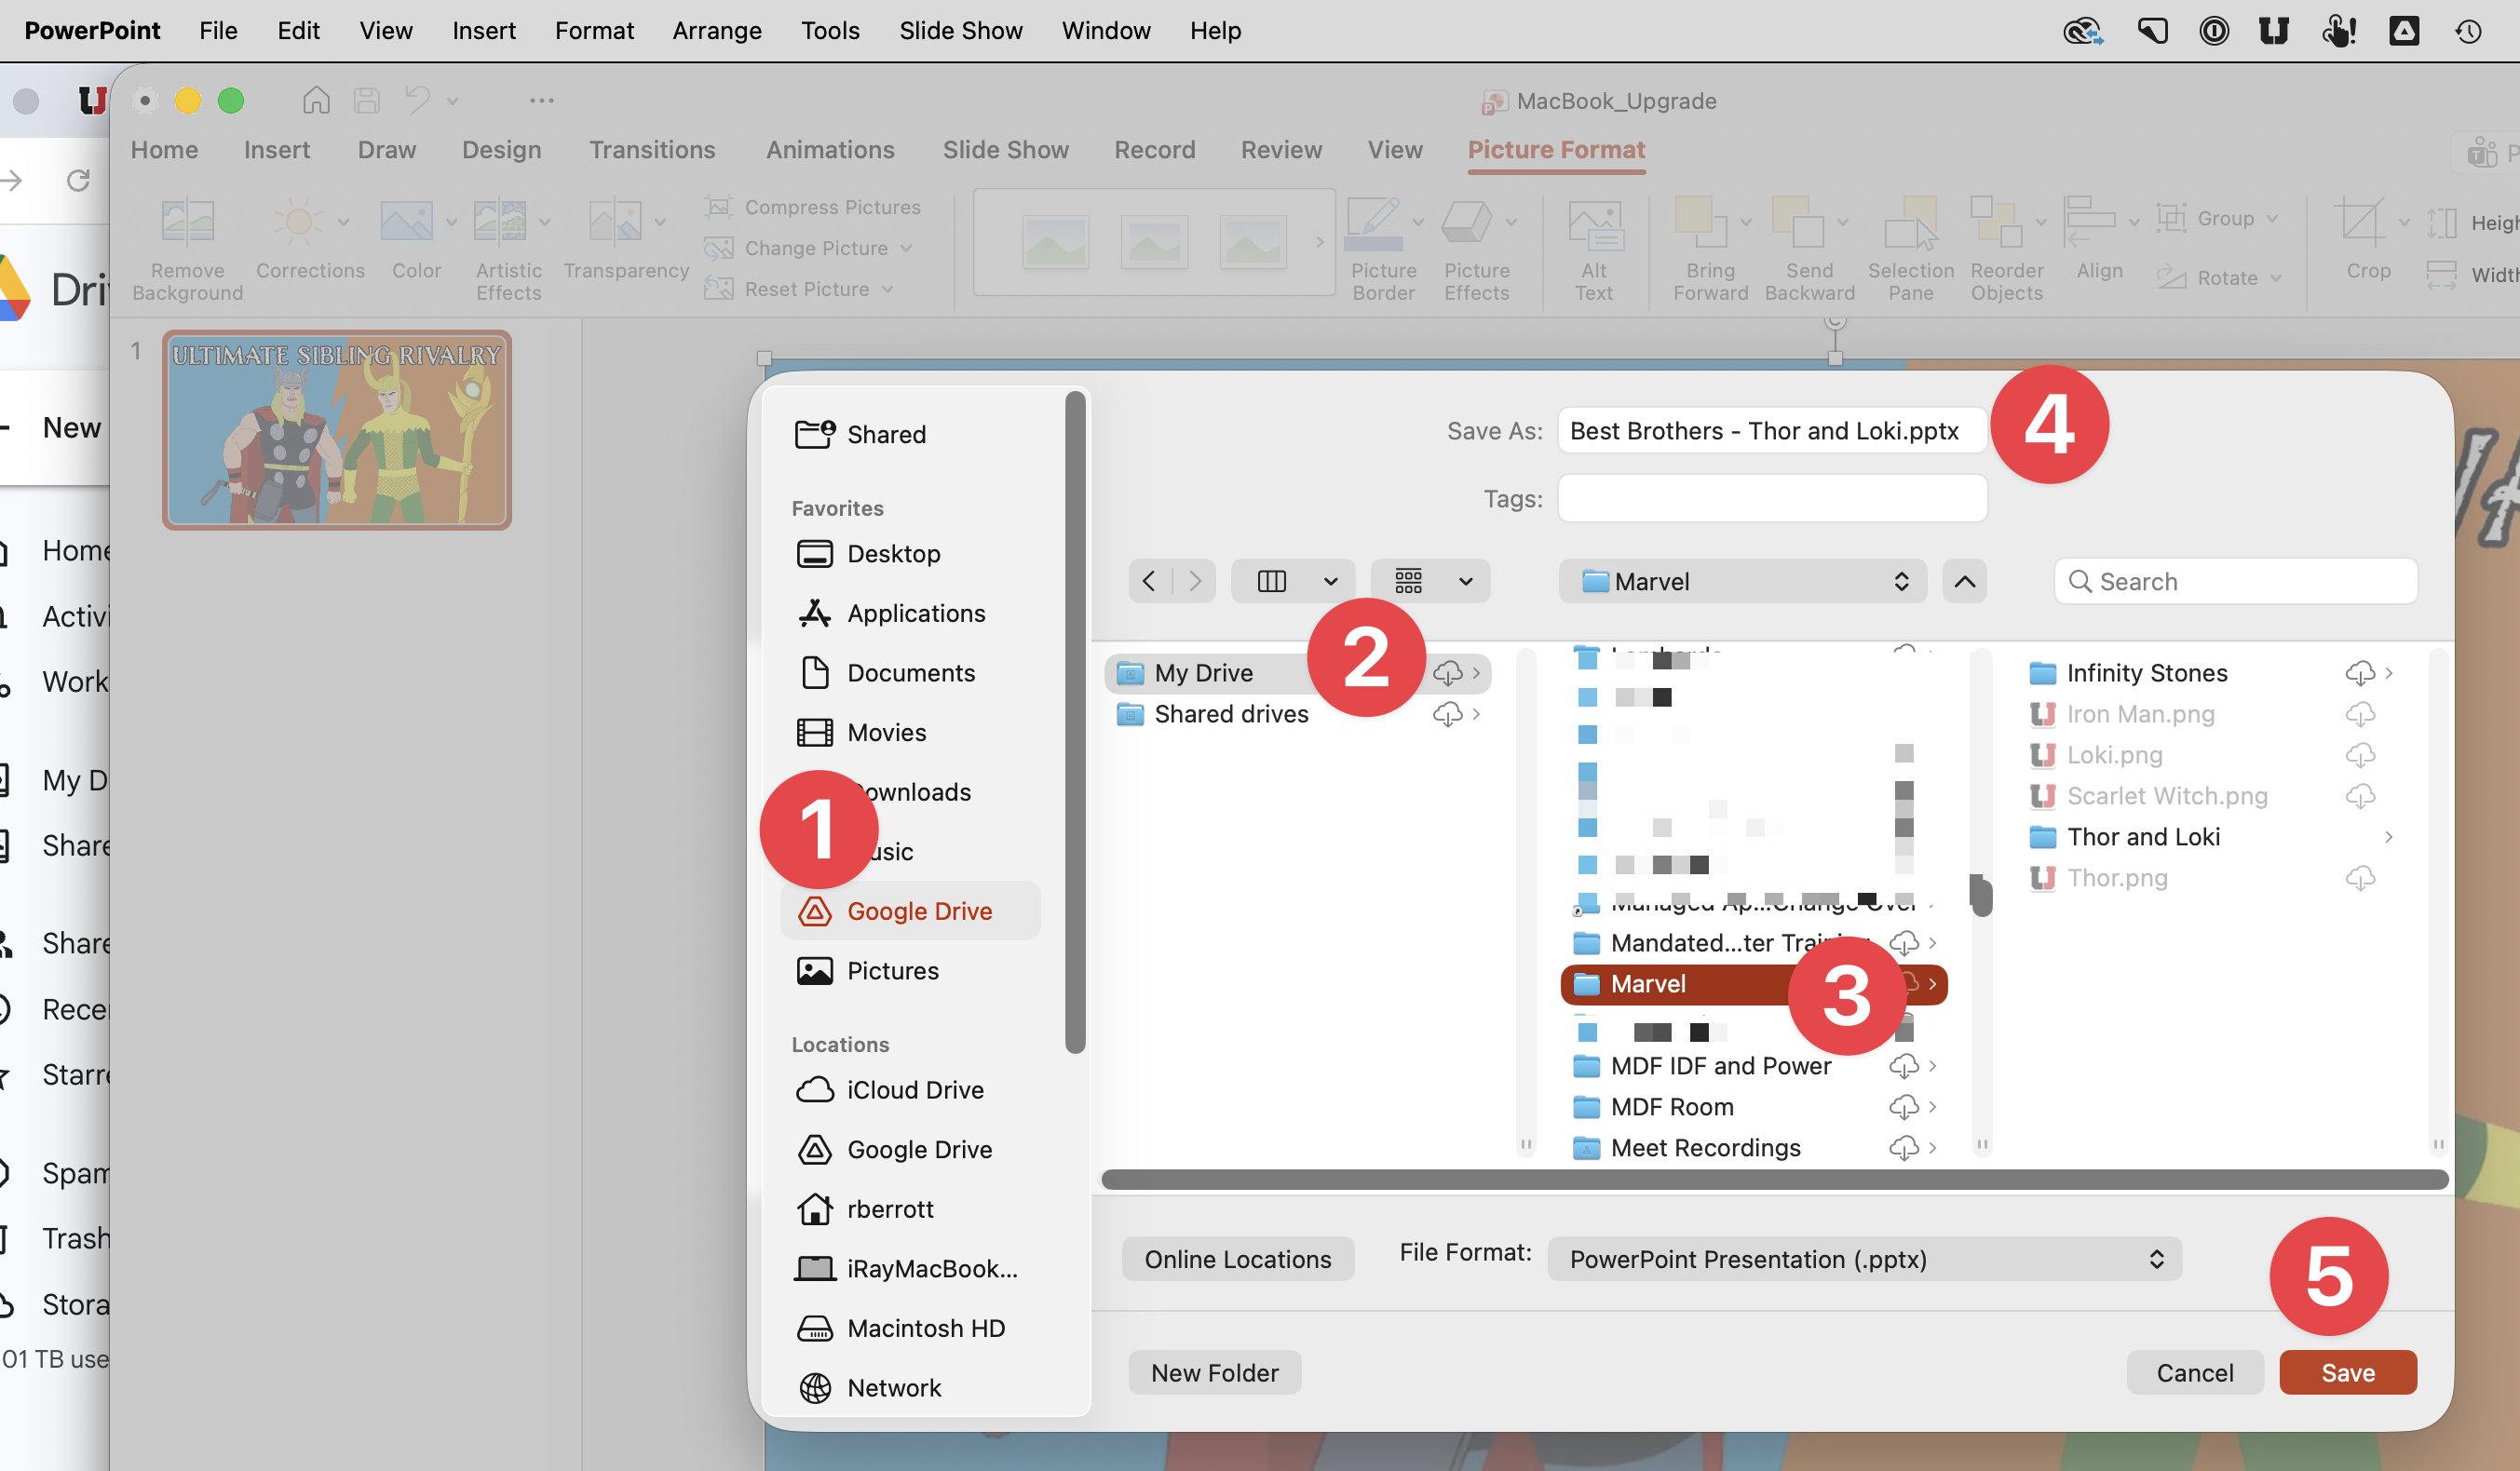Click the Alt Text ribbon icon
This screenshot has height=1471, width=2520.
tap(1594, 226)
